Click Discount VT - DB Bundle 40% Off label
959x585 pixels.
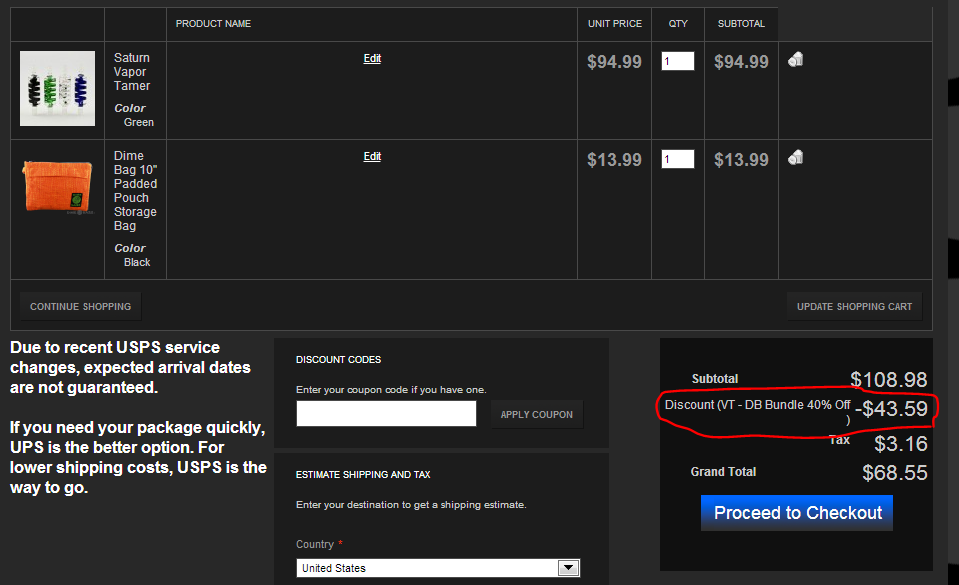point(758,411)
